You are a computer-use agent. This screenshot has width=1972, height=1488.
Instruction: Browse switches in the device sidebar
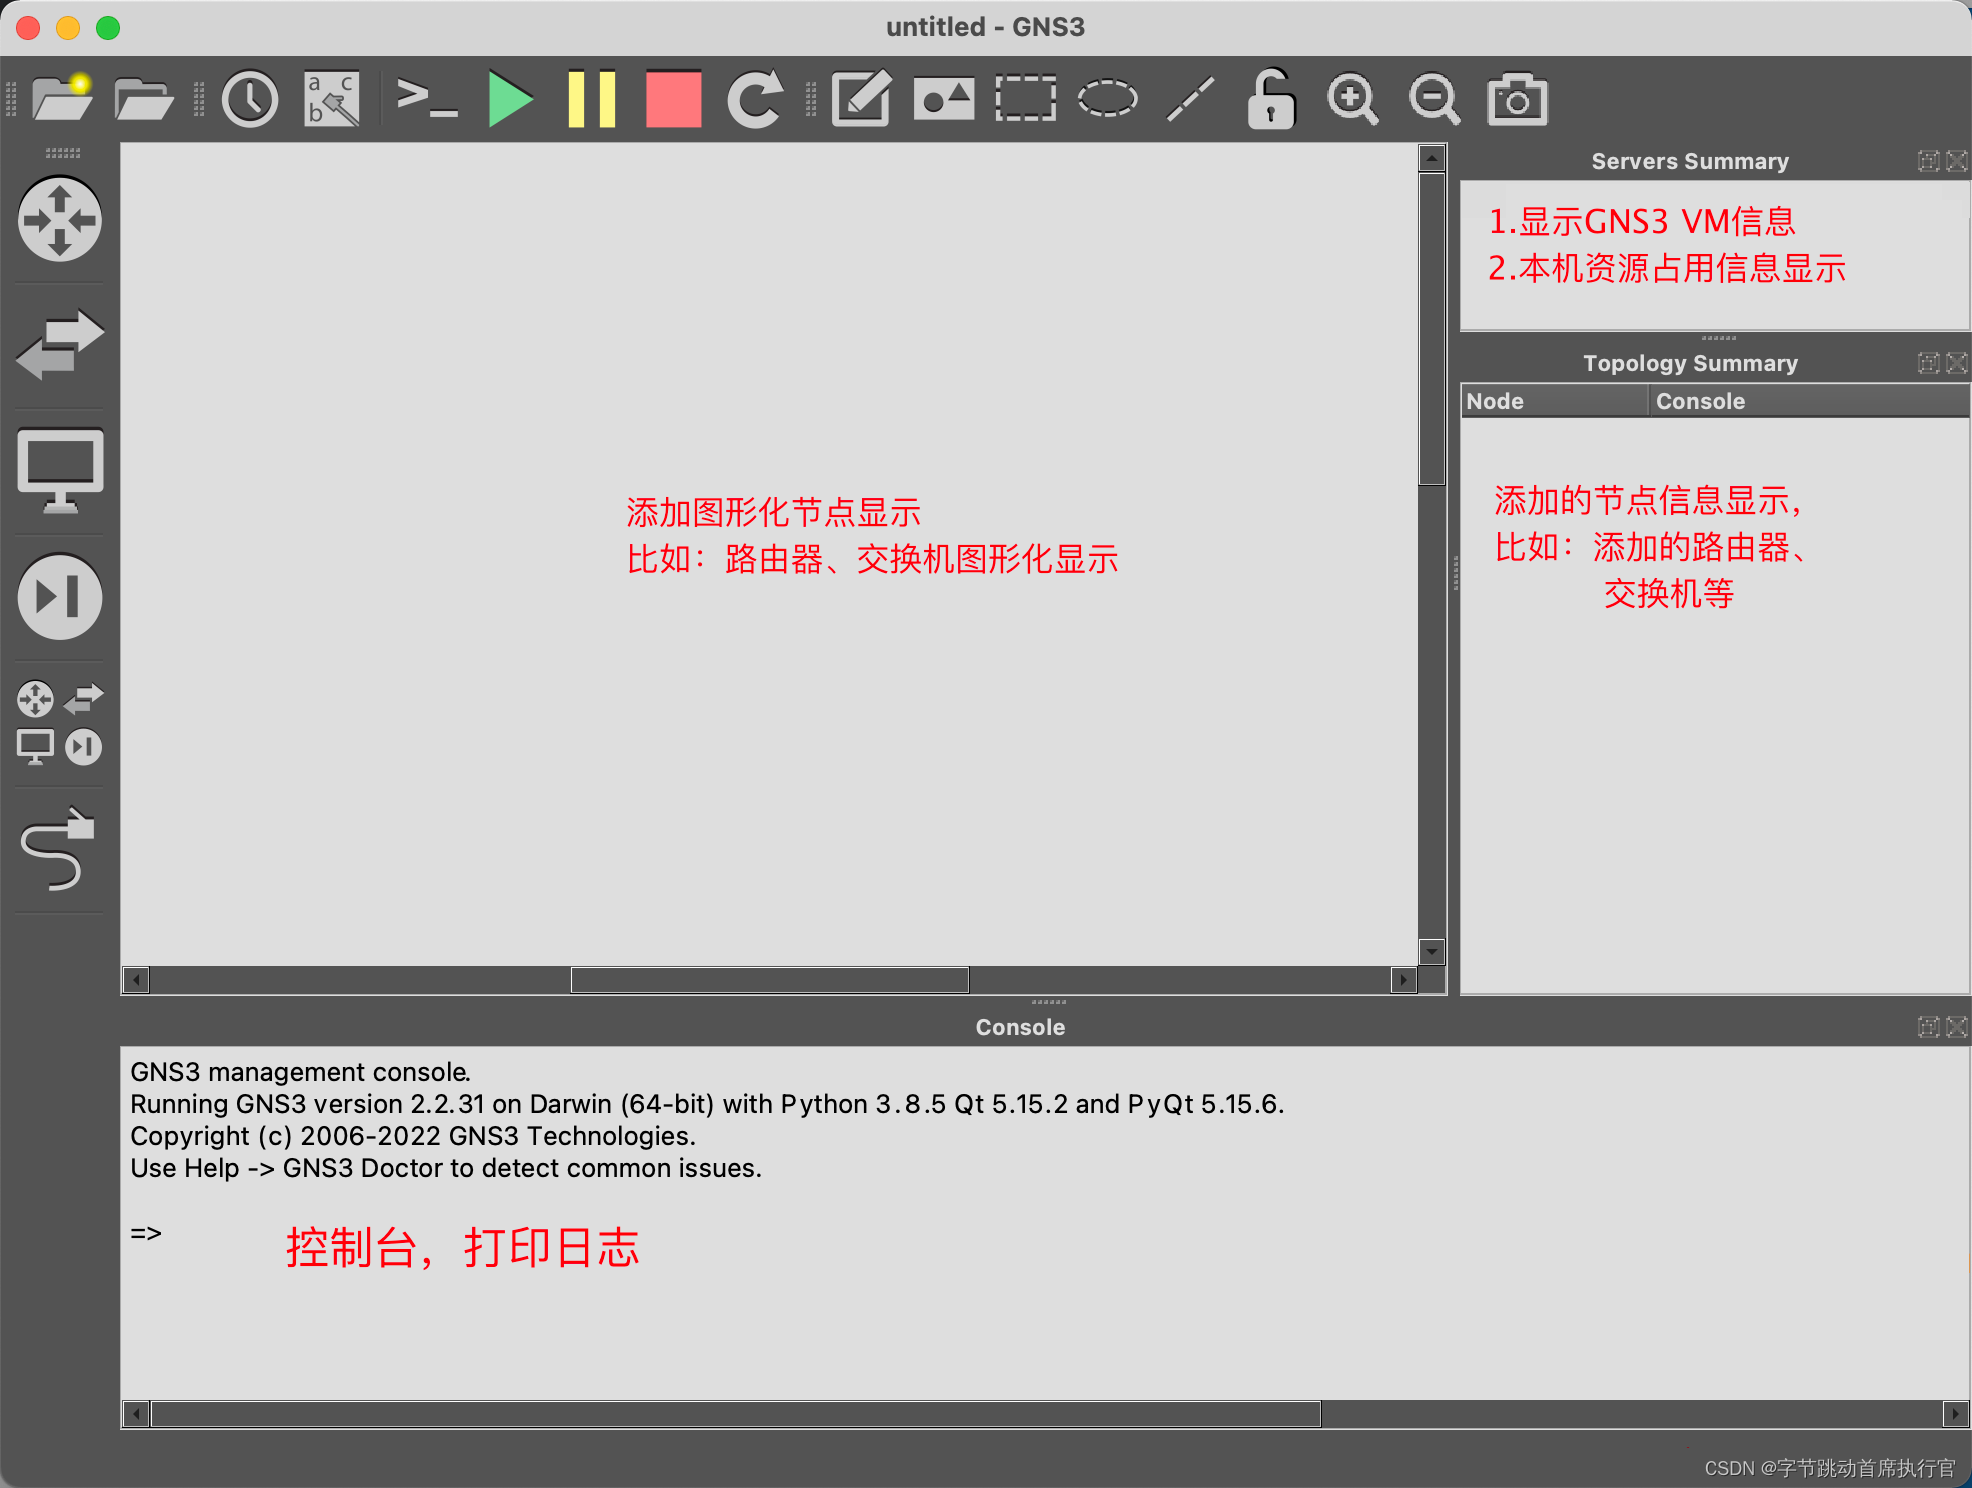(x=60, y=345)
